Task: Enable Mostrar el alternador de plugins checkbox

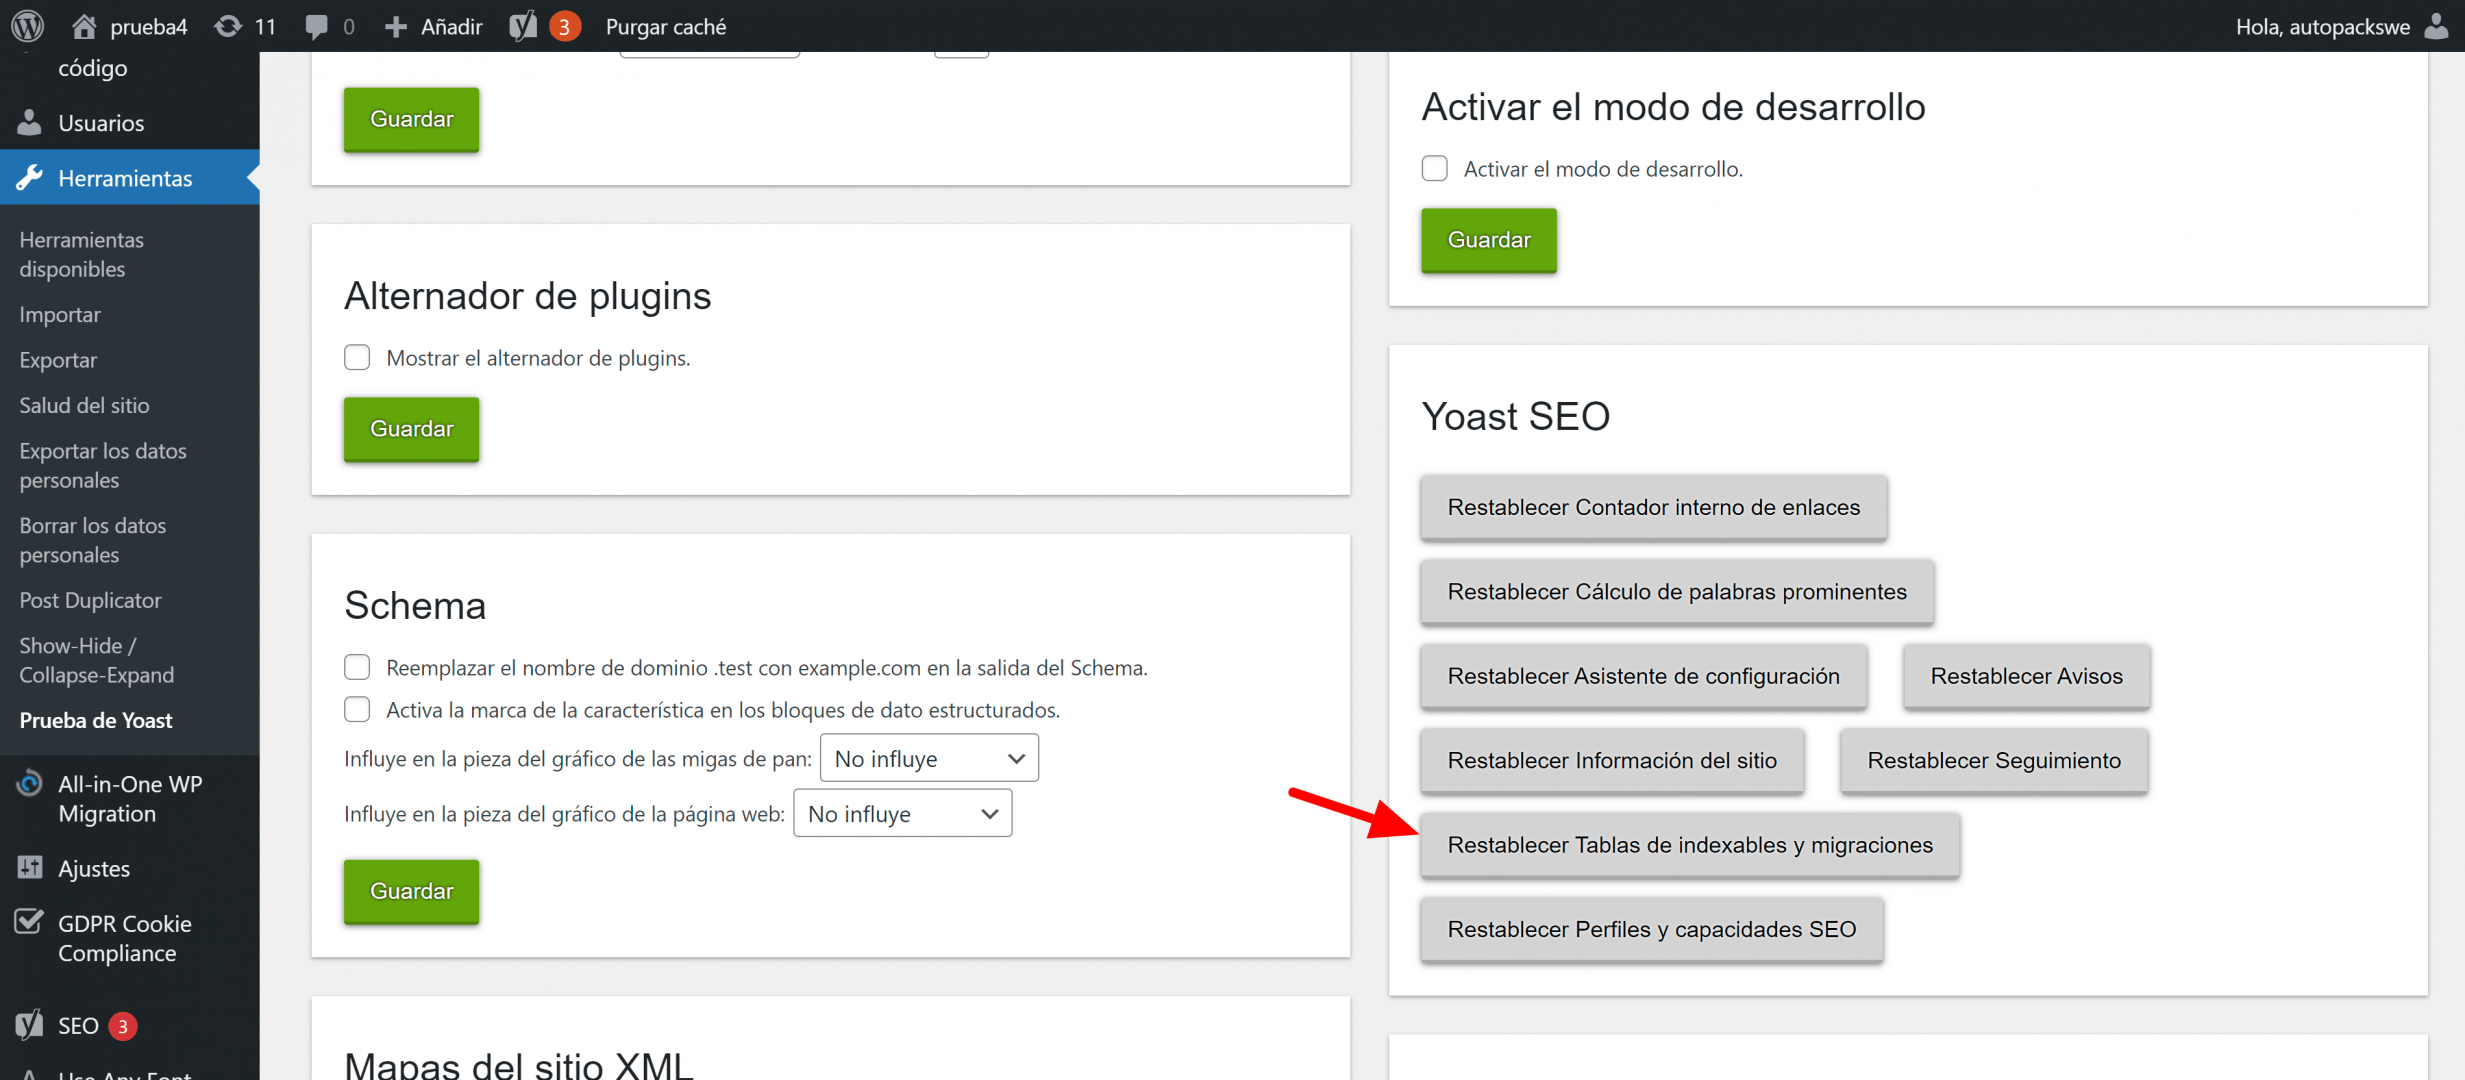Action: [x=357, y=357]
